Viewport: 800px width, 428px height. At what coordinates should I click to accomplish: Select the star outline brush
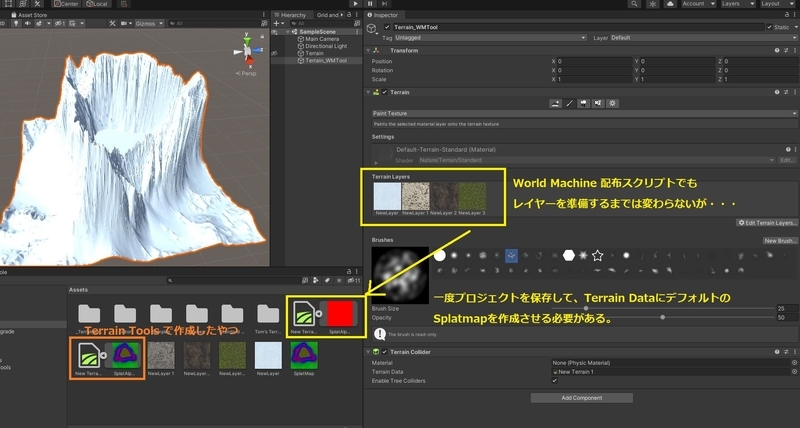click(x=597, y=256)
